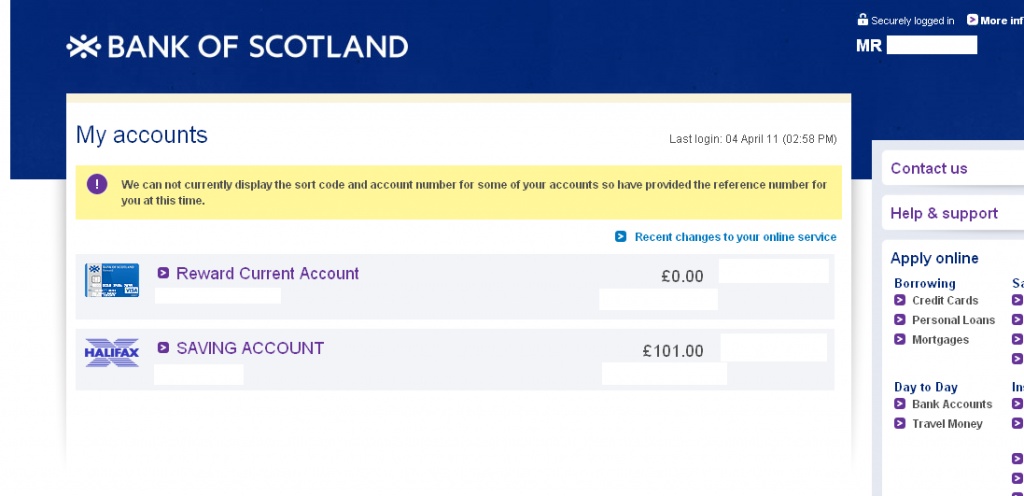The height and width of the screenshot is (496, 1024).
Task: Click arrow icon beside Personal Loans
Action: click(x=900, y=320)
